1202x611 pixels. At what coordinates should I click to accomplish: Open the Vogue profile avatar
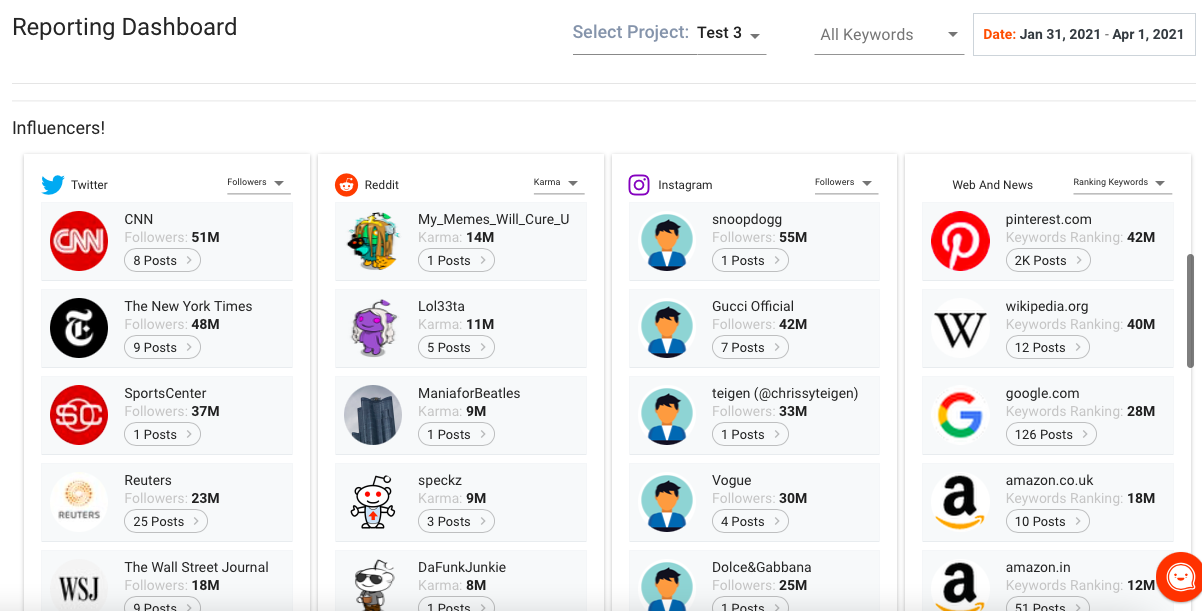click(667, 502)
